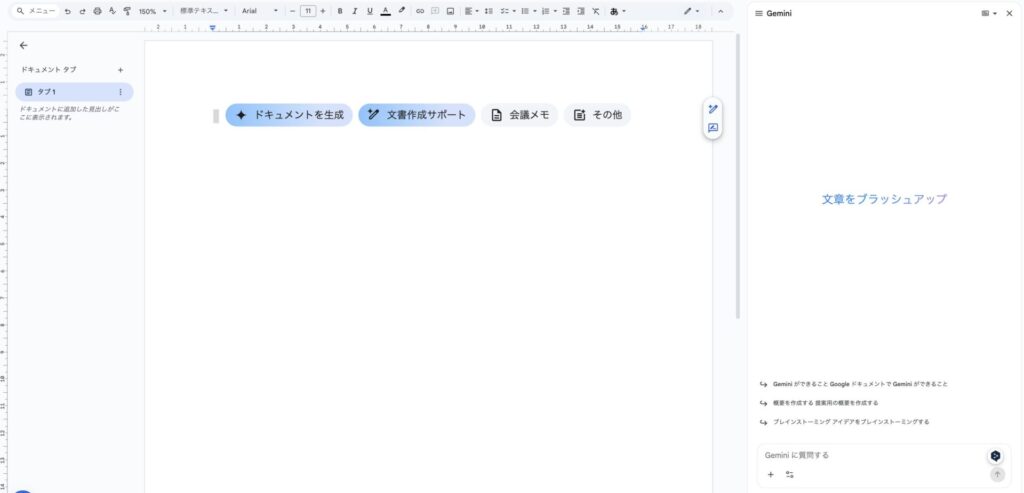Open the numbered list dropdown

(549, 11)
